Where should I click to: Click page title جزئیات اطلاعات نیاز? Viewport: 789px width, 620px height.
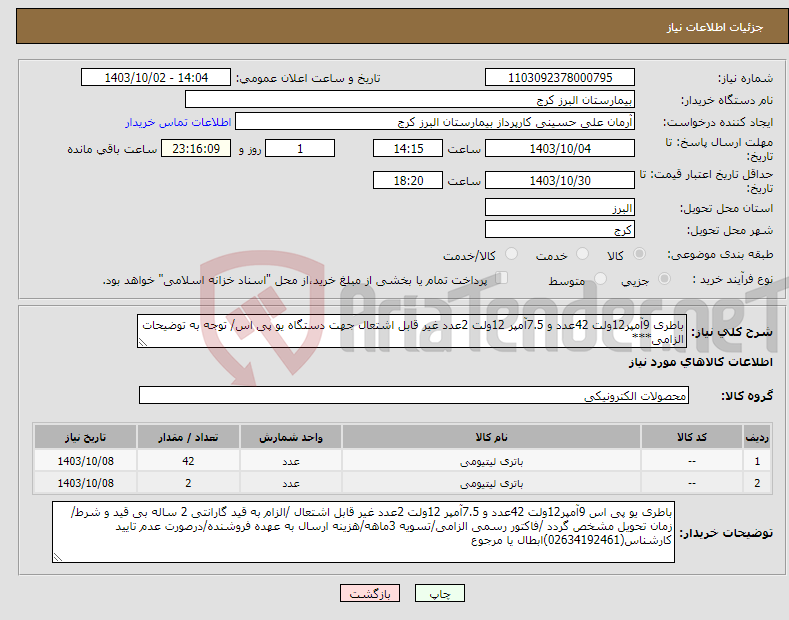tap(715, 27)
